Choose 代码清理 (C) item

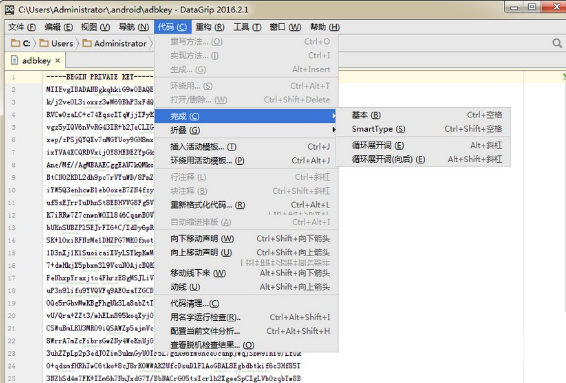tap(246, 304)
